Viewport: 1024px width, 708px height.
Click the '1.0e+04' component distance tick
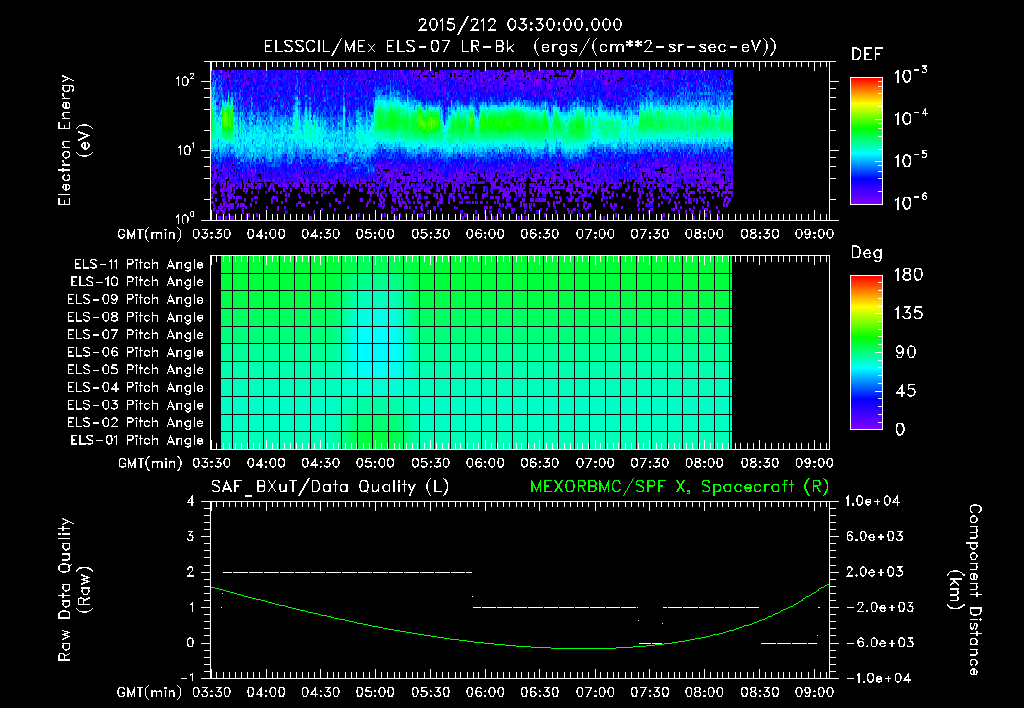[x=872, y=501]
